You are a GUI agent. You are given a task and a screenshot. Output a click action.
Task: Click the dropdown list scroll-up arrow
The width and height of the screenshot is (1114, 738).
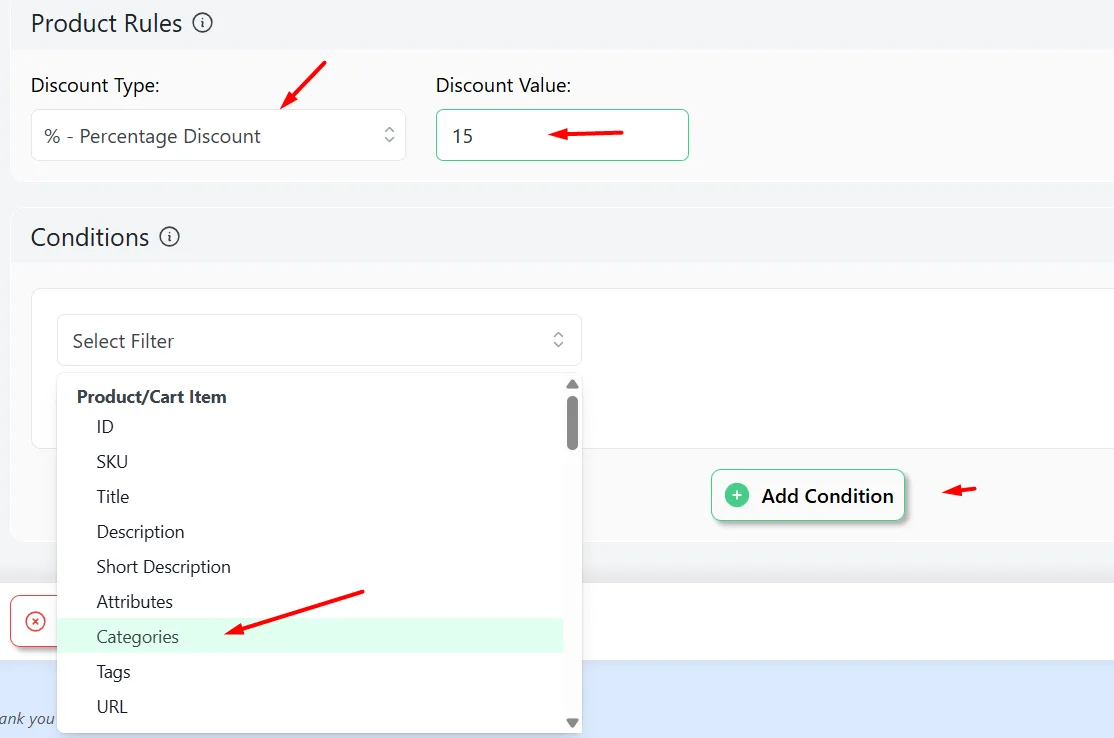coord(573,384)
